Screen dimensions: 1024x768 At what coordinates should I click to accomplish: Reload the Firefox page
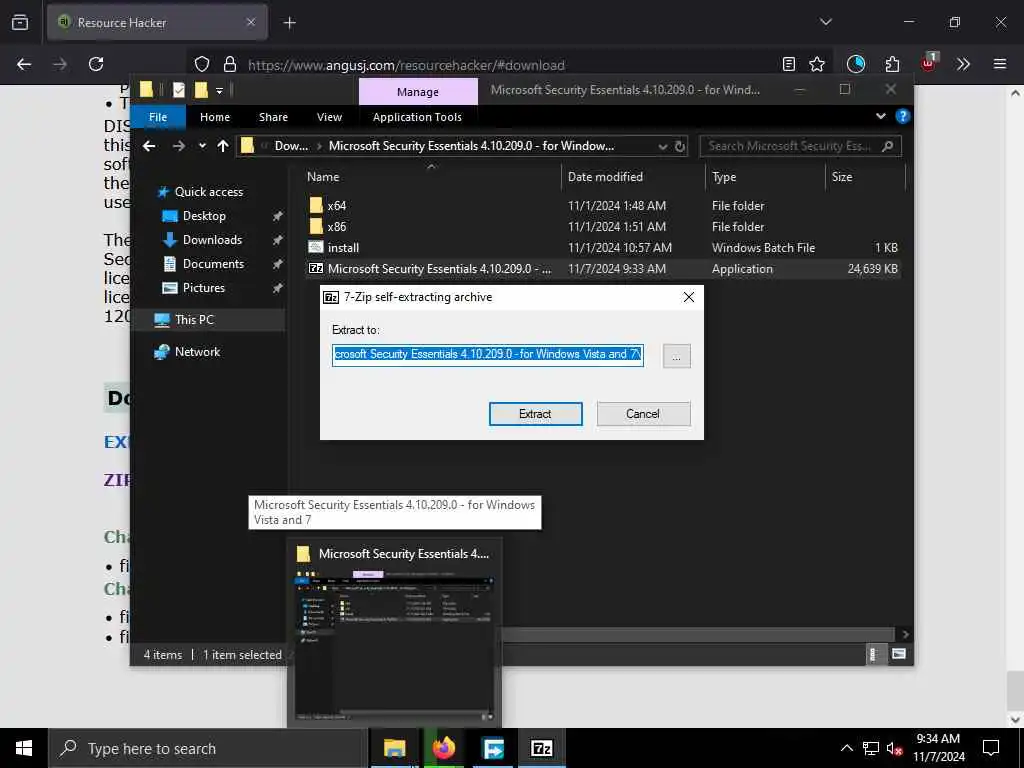[96, 64]
